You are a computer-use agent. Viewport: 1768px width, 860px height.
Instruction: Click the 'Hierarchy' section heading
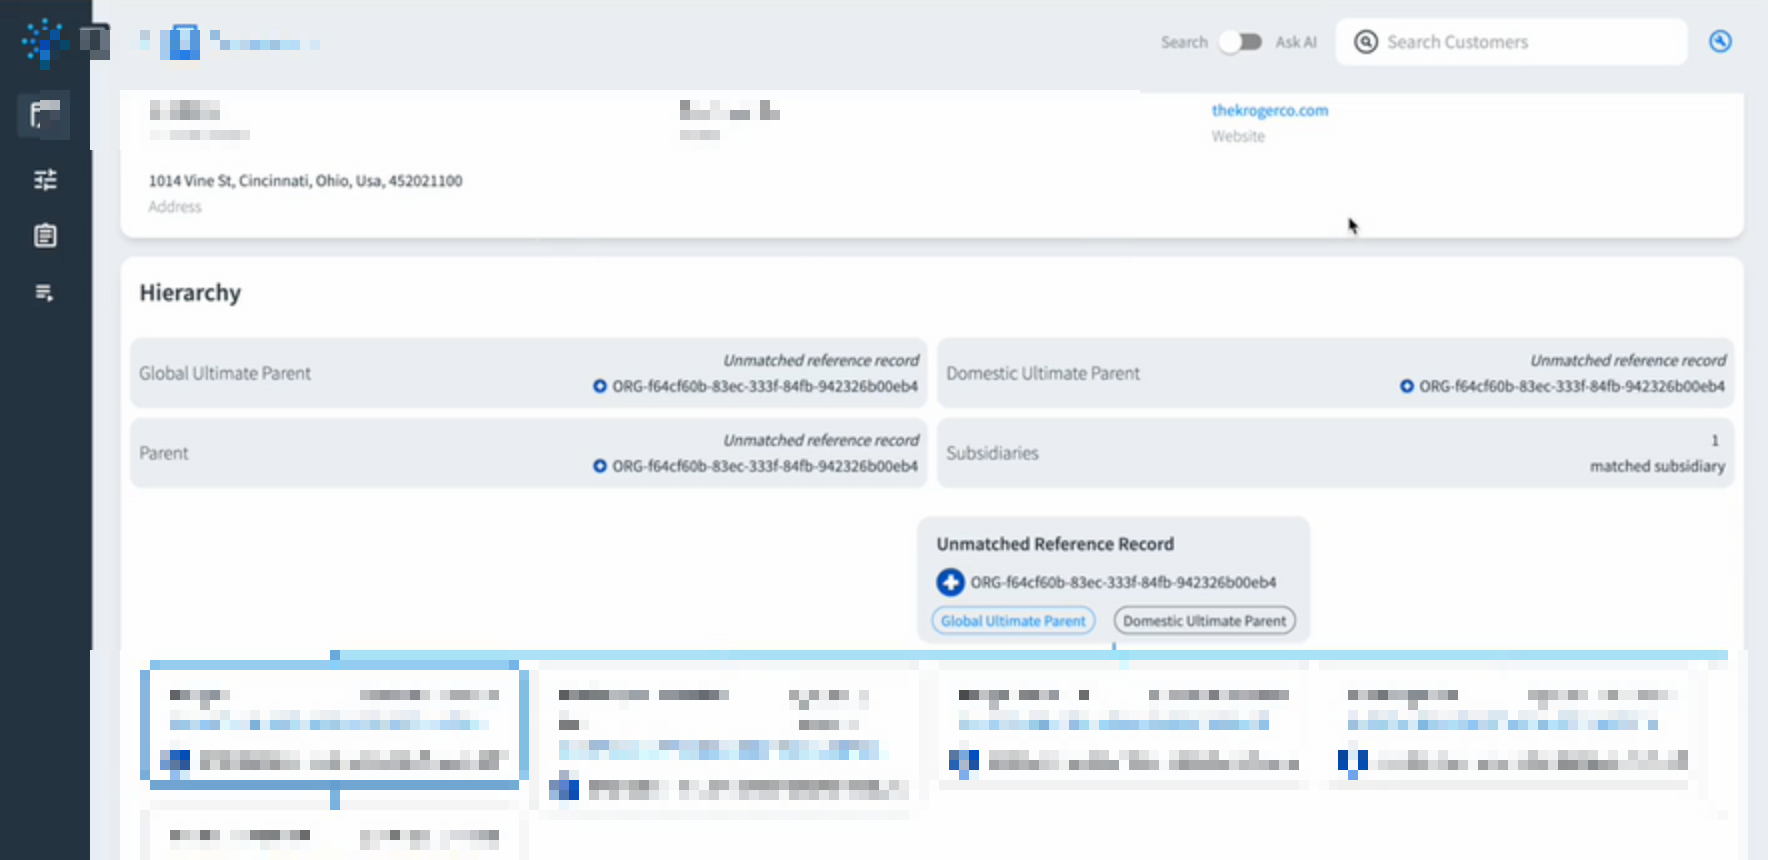pyautogui.click(x=190, y=293)
